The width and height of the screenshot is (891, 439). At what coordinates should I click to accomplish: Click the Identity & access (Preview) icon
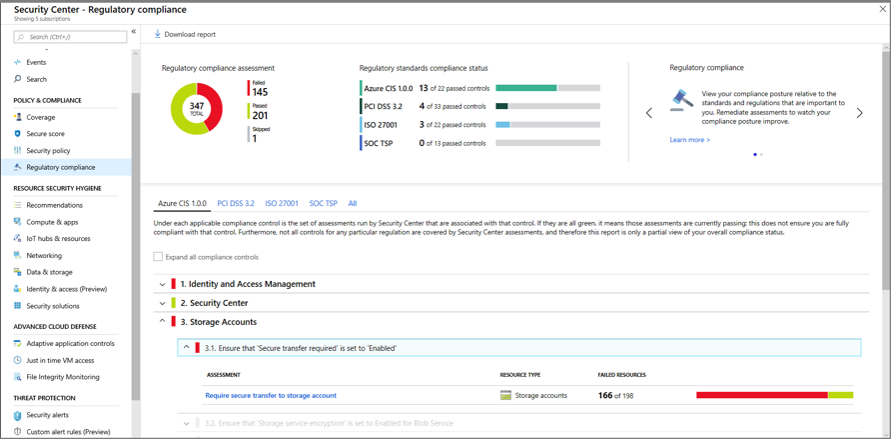point(18,289)
